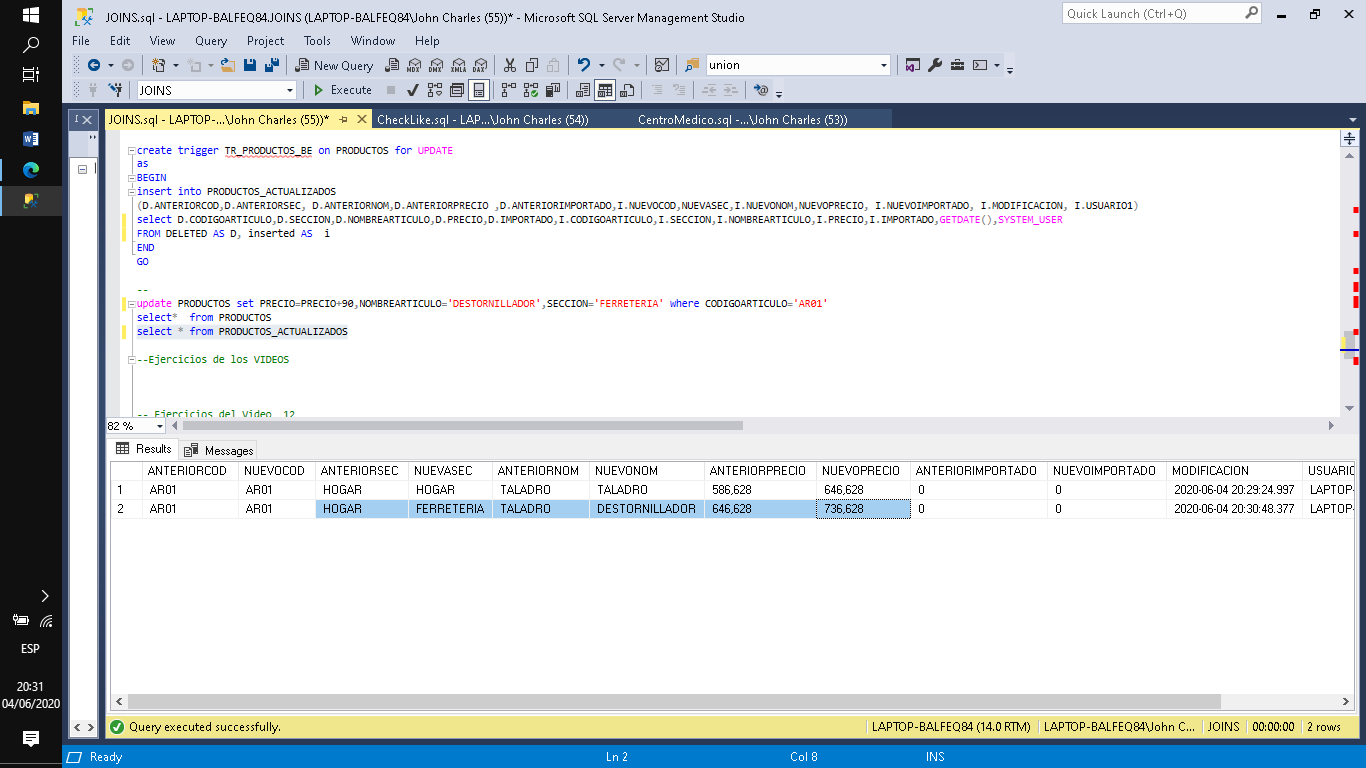This screenshot has height=768, width=1366.
Task: Open the Project menu
Action: (x=265, y=41)
